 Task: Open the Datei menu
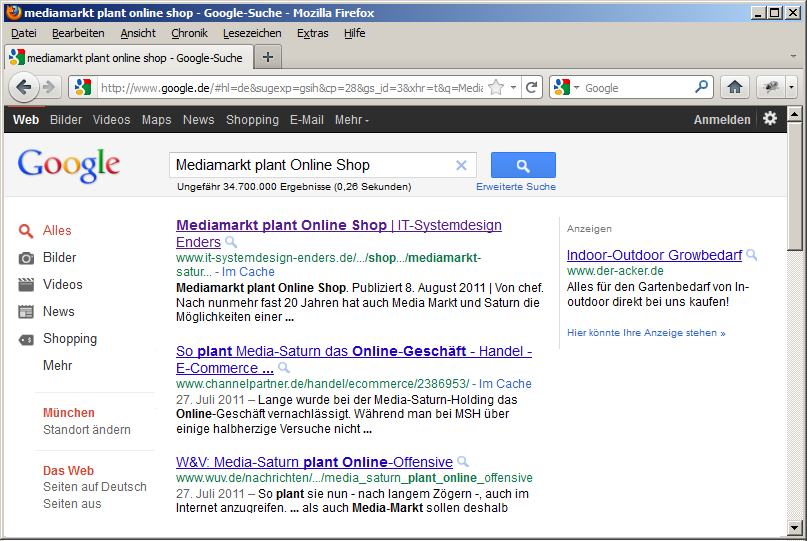coord(24,33)
